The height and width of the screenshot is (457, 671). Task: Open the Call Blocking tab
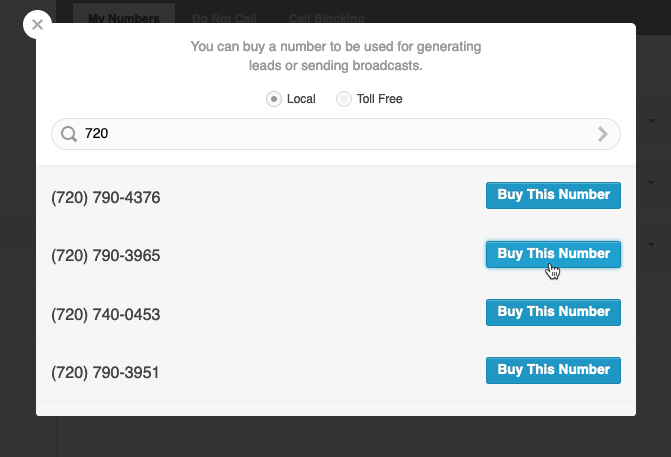pyautogui.click(x=326, y=18)
